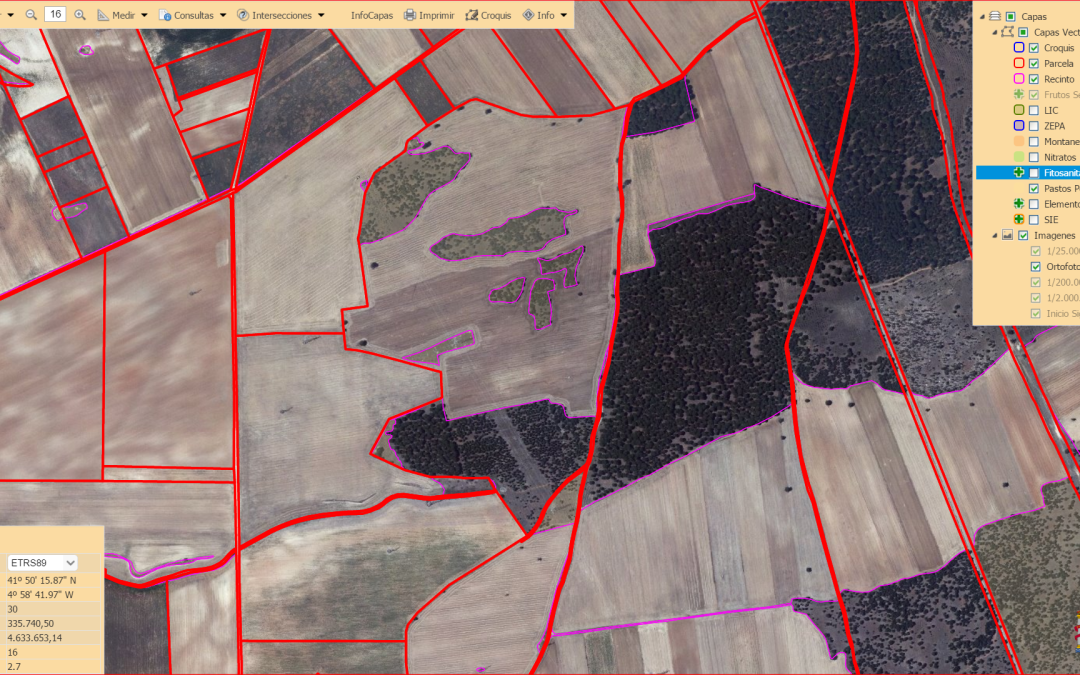Turn on the LIC layer checkbox
Image resolution: width=1080 pixels, height=675 pixels.
click(1034, 110)
